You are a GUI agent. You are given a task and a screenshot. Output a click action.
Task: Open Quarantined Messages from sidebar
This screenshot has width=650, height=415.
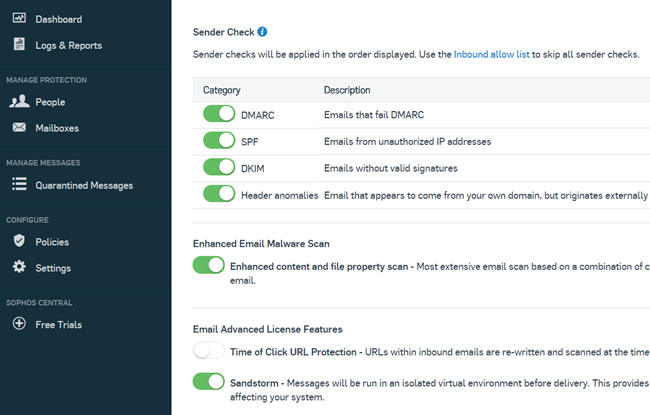pyautogui.click(x=83, y=185)
